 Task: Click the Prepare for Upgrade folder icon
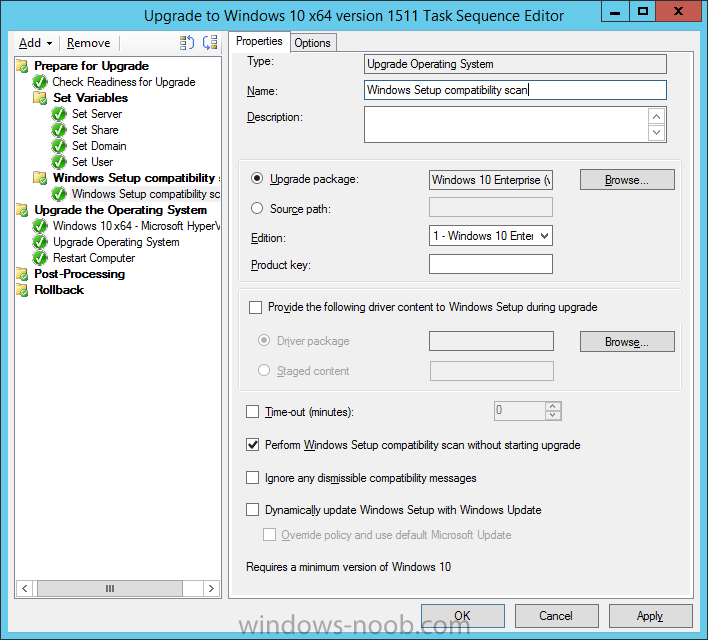[22, 66]
